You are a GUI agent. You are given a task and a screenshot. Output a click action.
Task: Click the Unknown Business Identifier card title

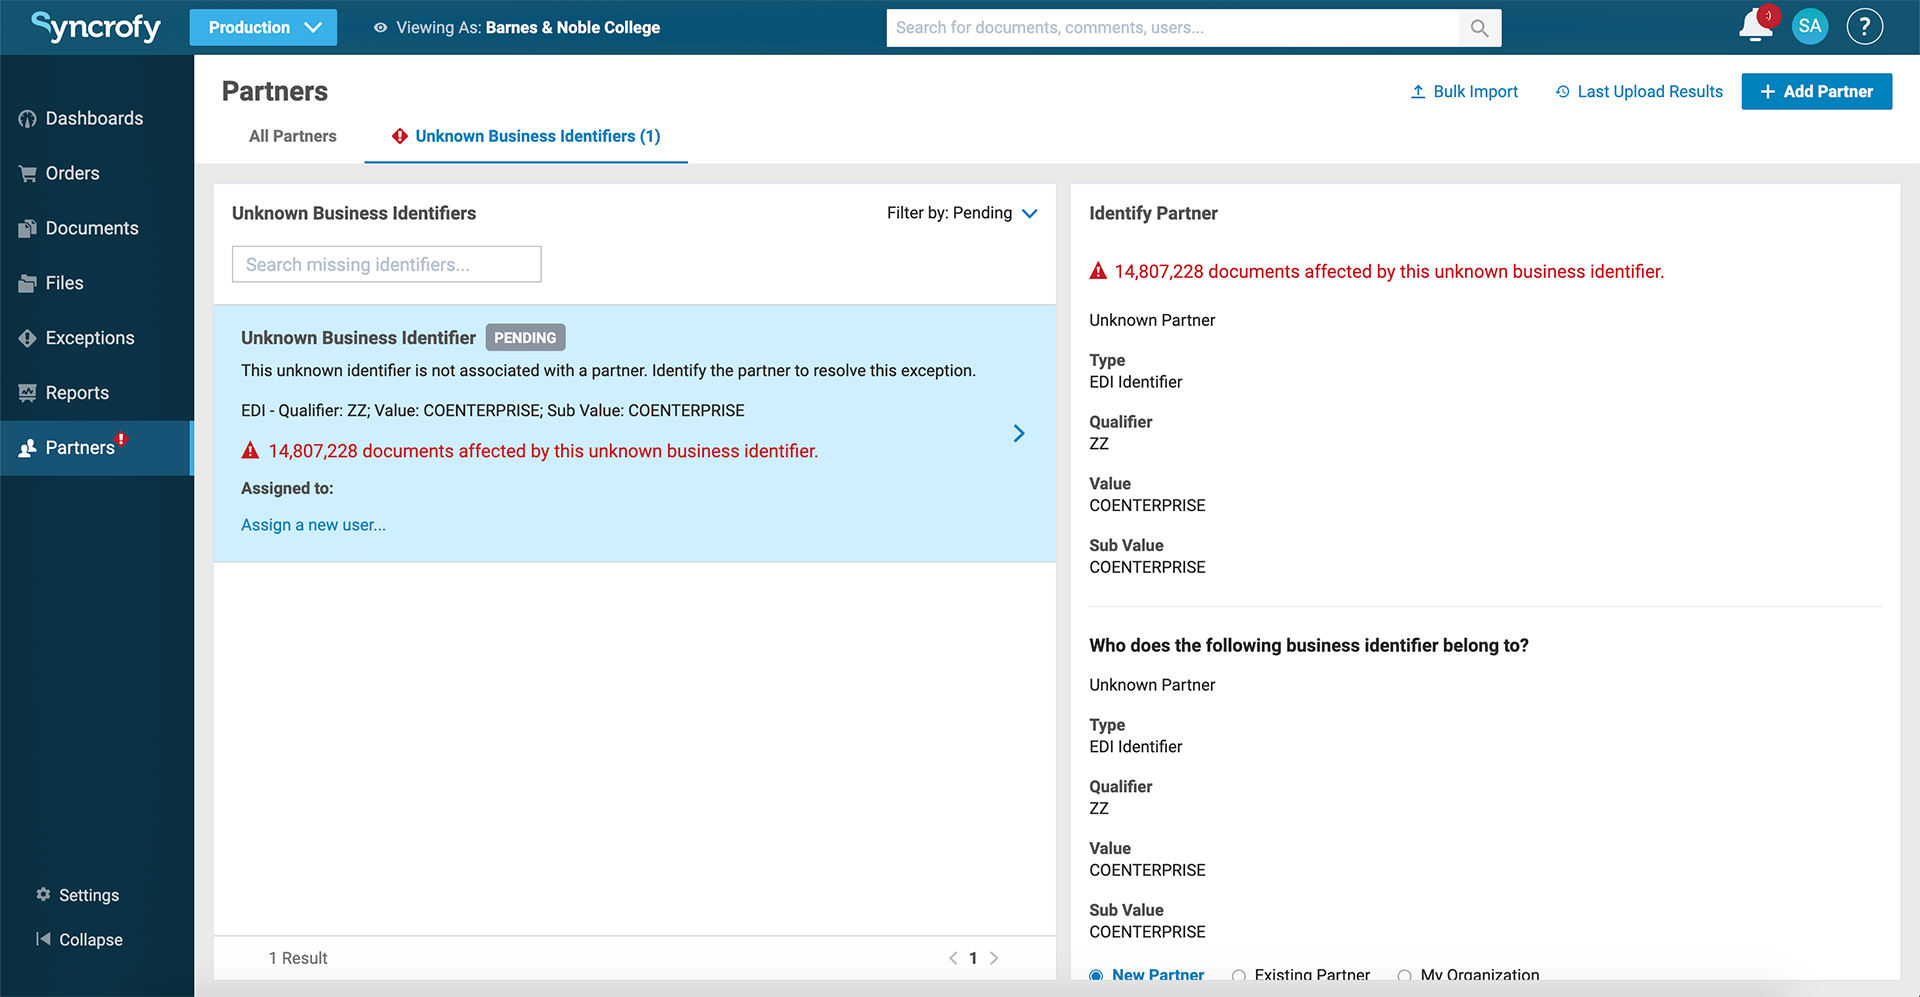click(x=358, y=338)
